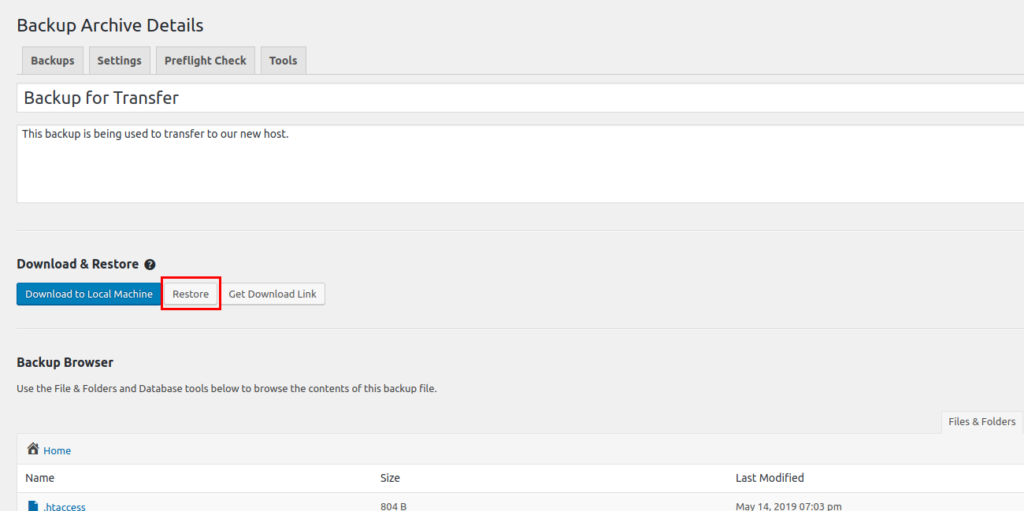Open the Backups tab

(x=52, y=61)
